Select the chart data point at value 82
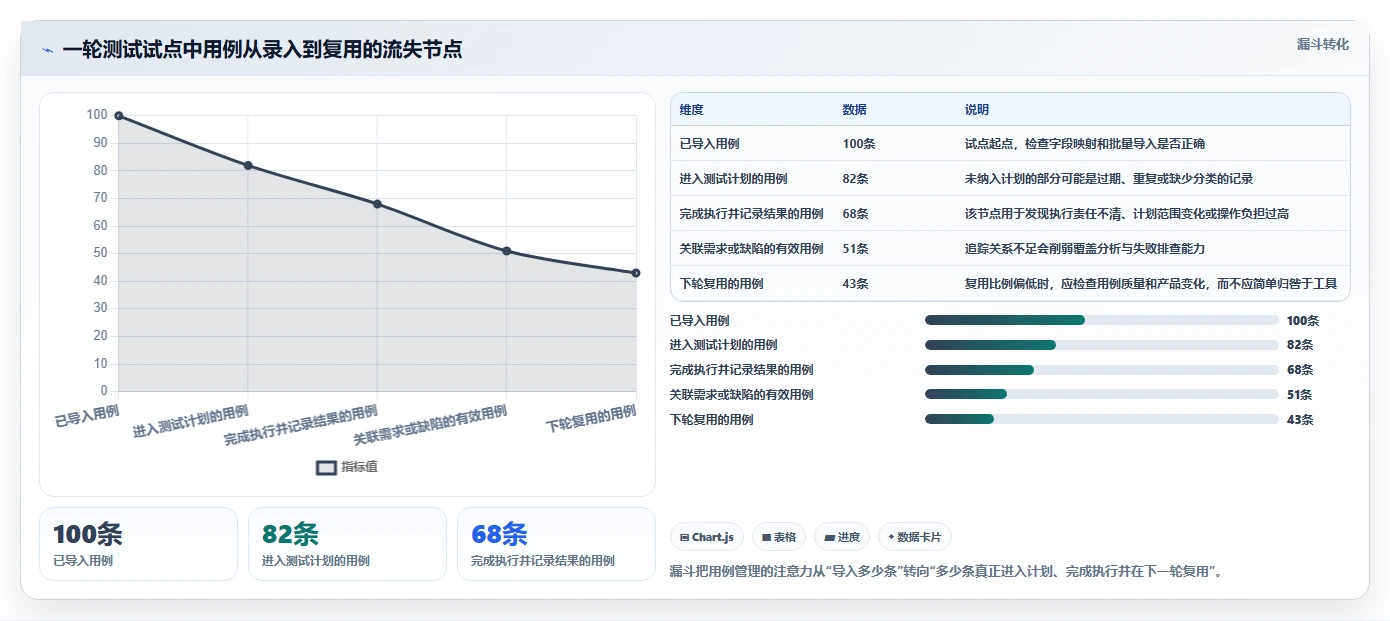This screenshot has height=621, width=1390. click(248, 165)
